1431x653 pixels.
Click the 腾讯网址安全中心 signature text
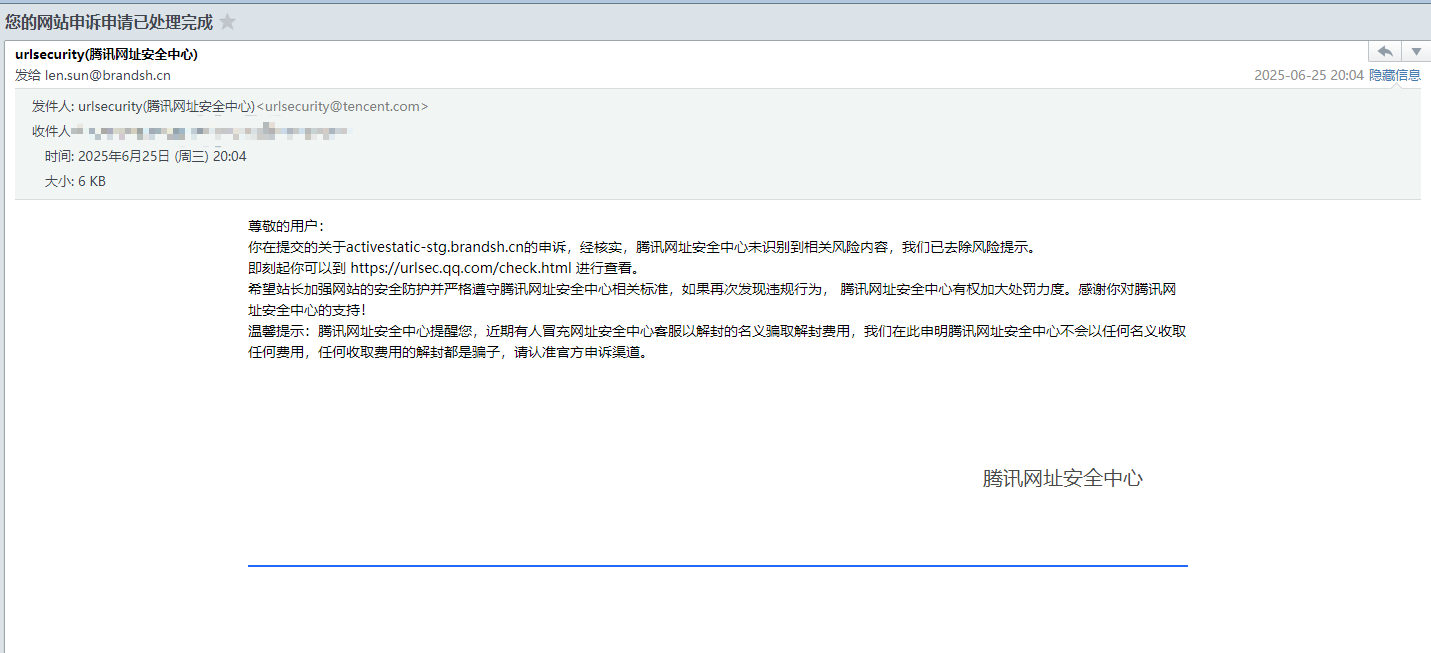[1062, 478]
